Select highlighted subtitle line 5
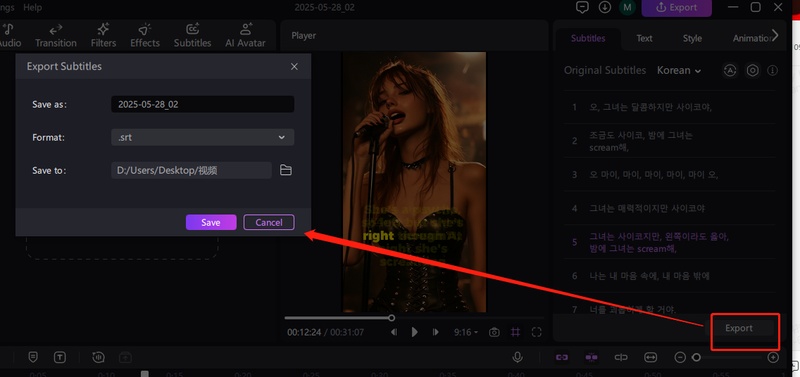Image resolution: width=800 pixels, height=377 pixels. 670,242
